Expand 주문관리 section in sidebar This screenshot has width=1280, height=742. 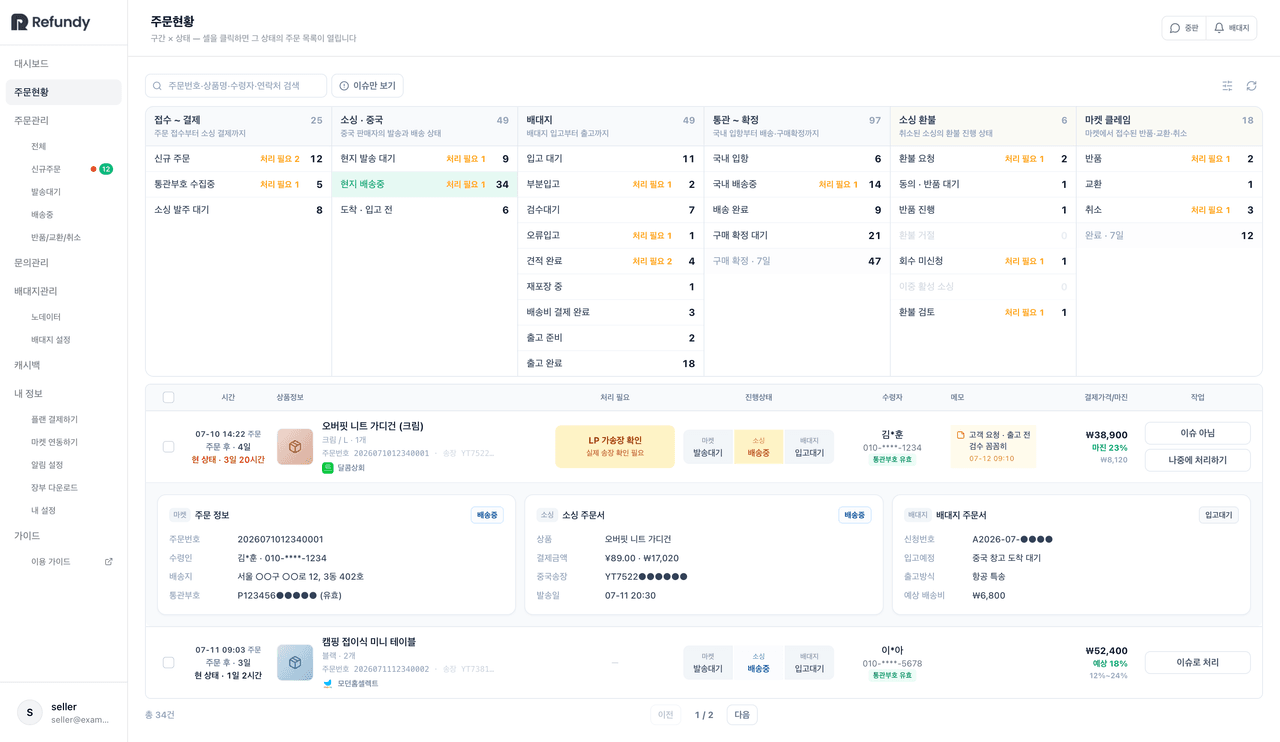pos(64,121)
